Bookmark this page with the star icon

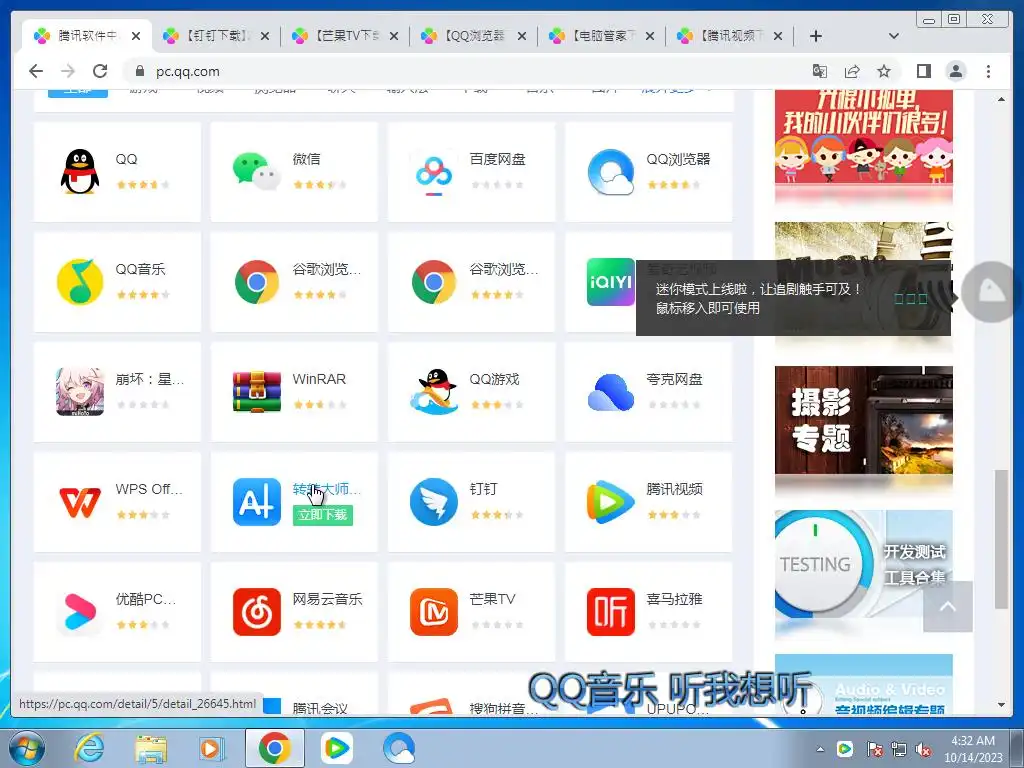(x=884, y=71)
